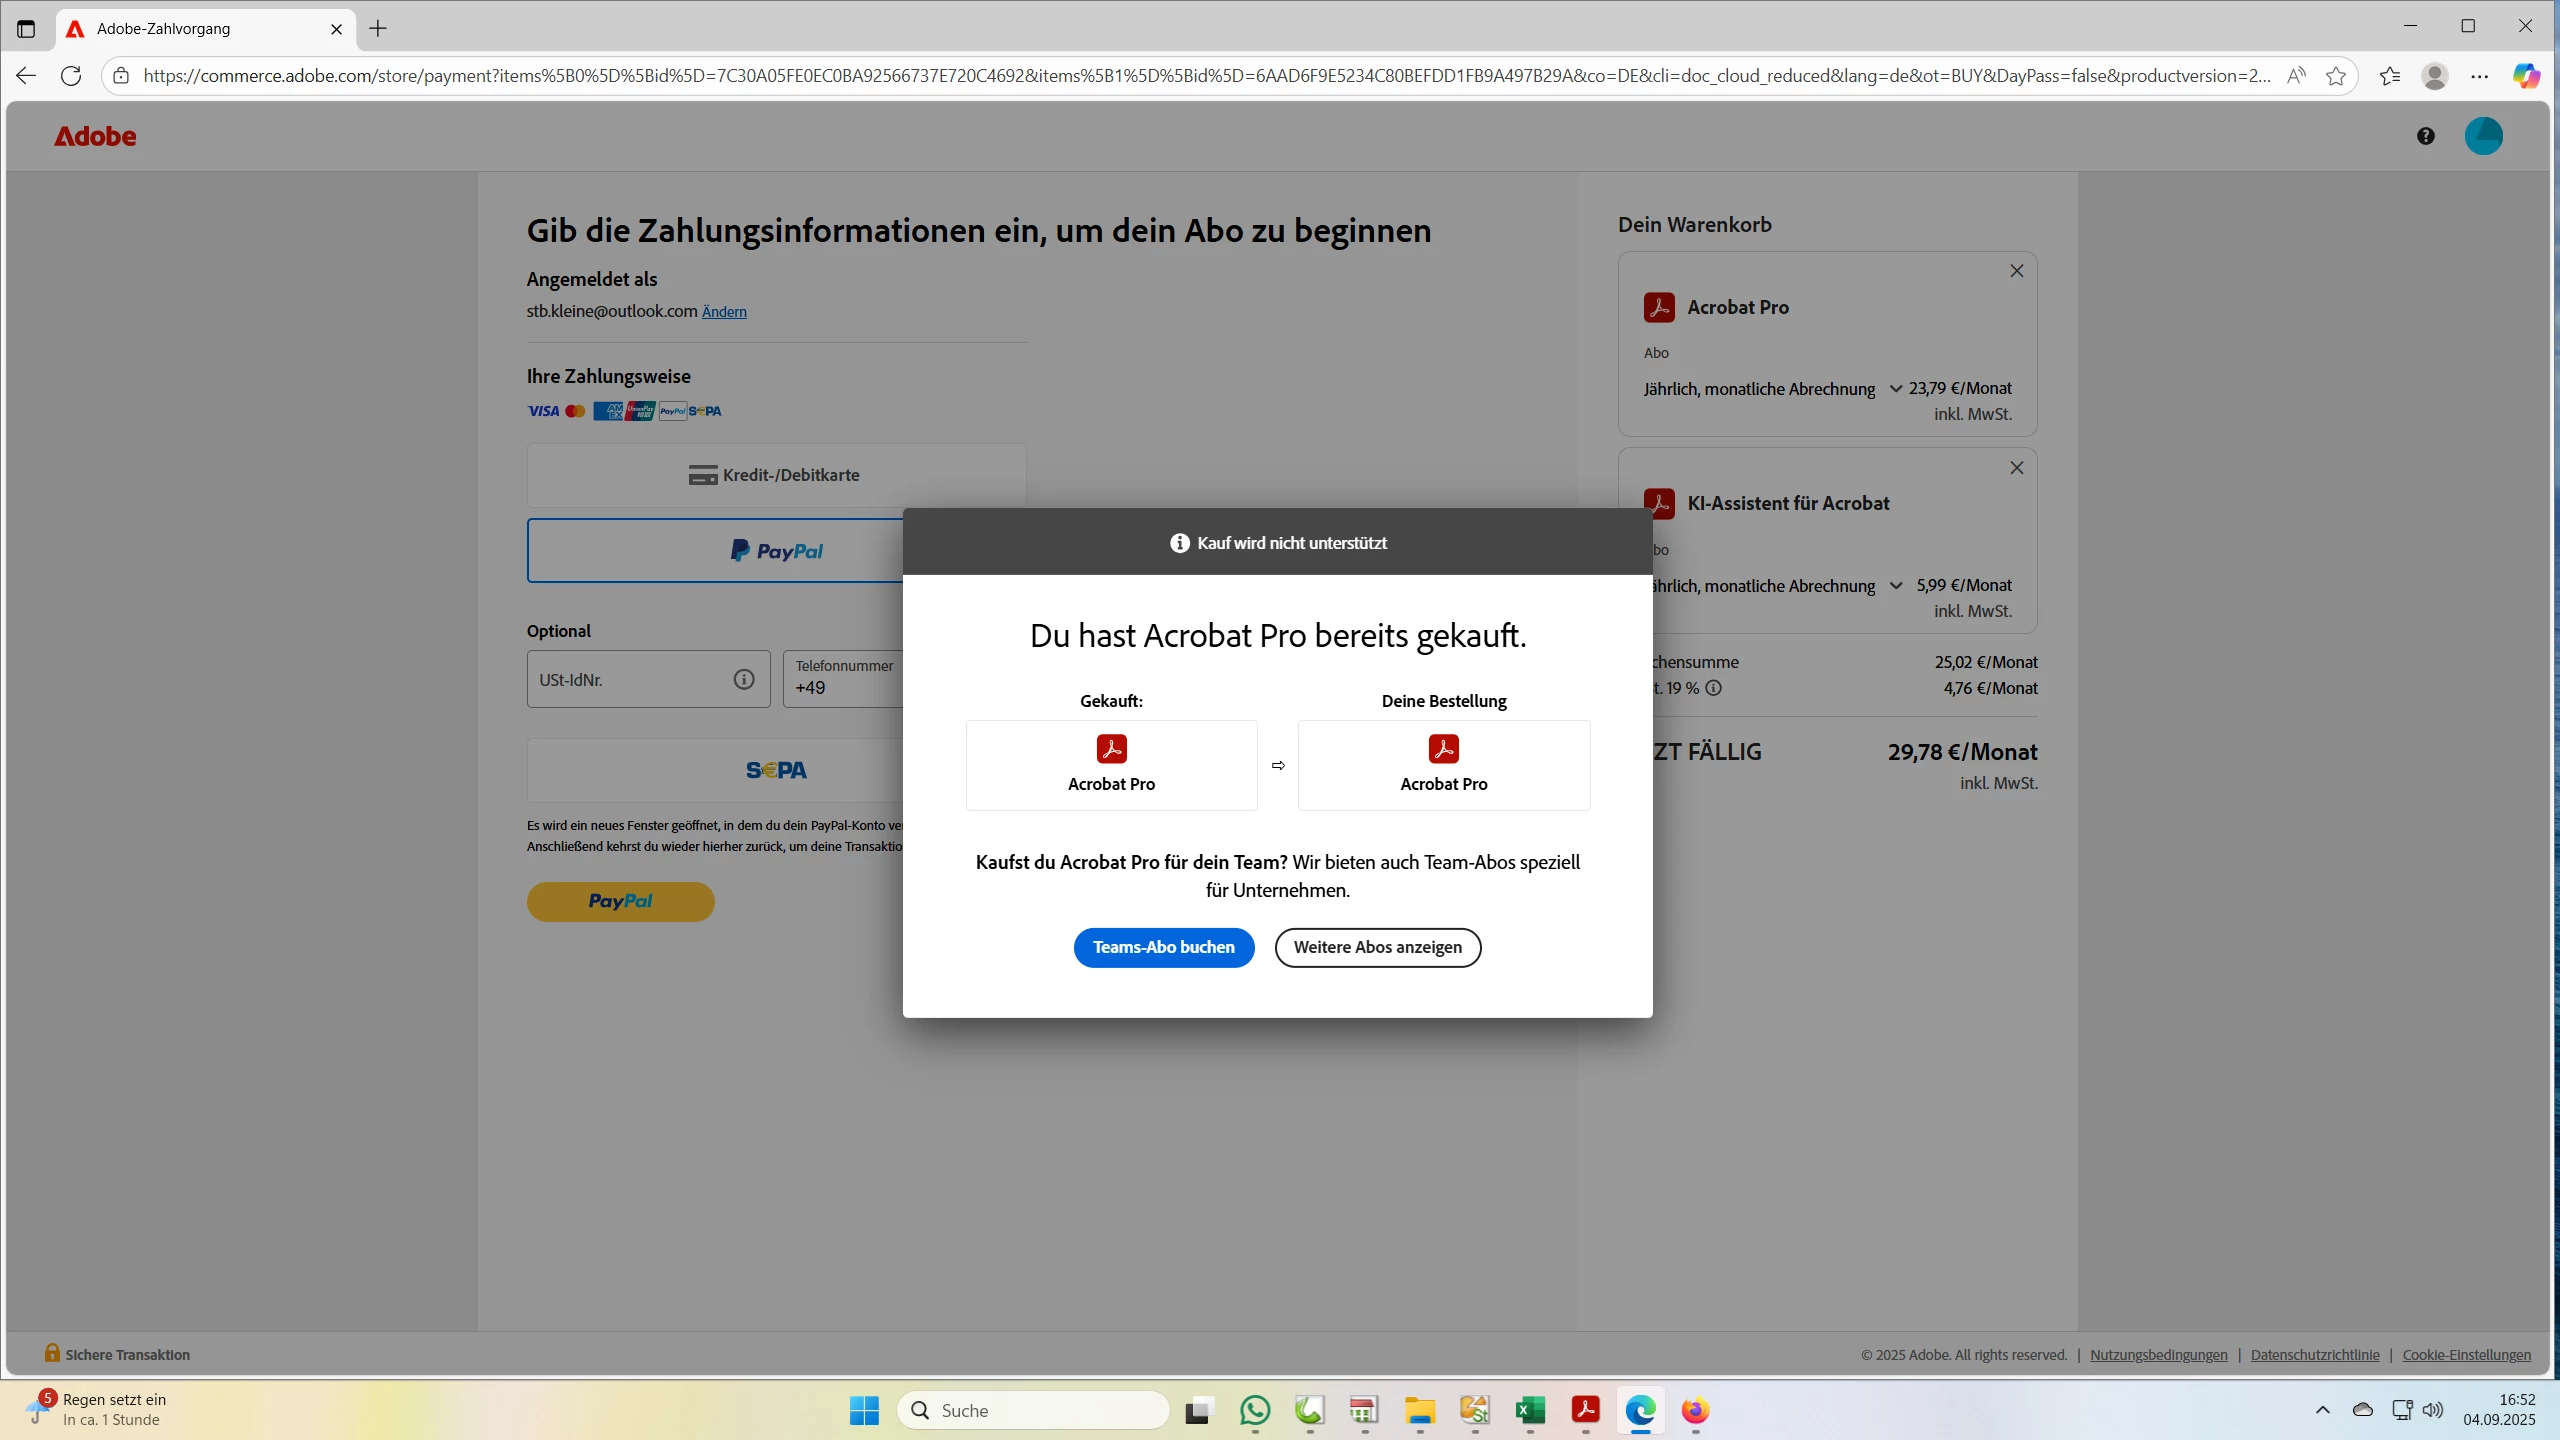
Task: Click the Adobe logo in header
Action: tap(95, 136)
